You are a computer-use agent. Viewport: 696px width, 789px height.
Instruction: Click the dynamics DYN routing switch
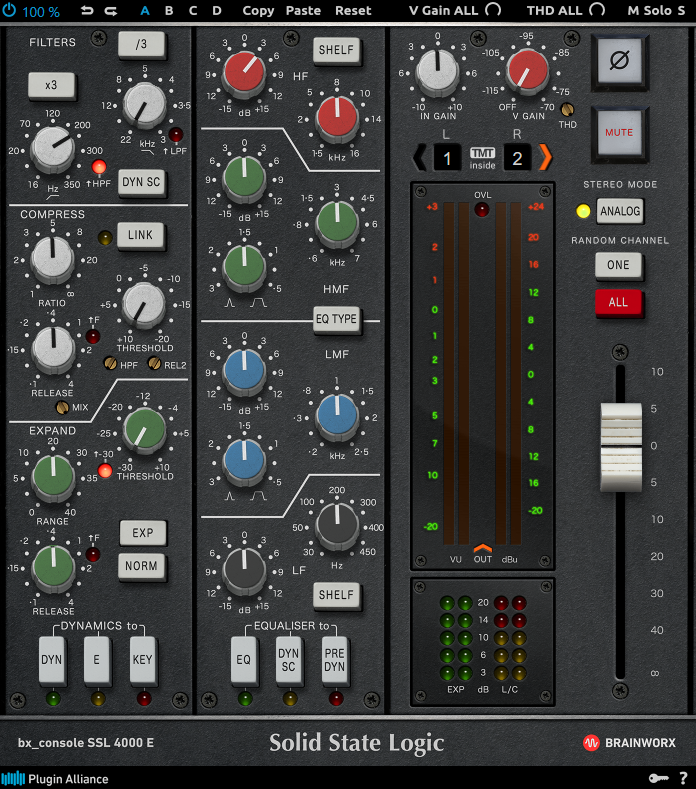click(52, 660)
